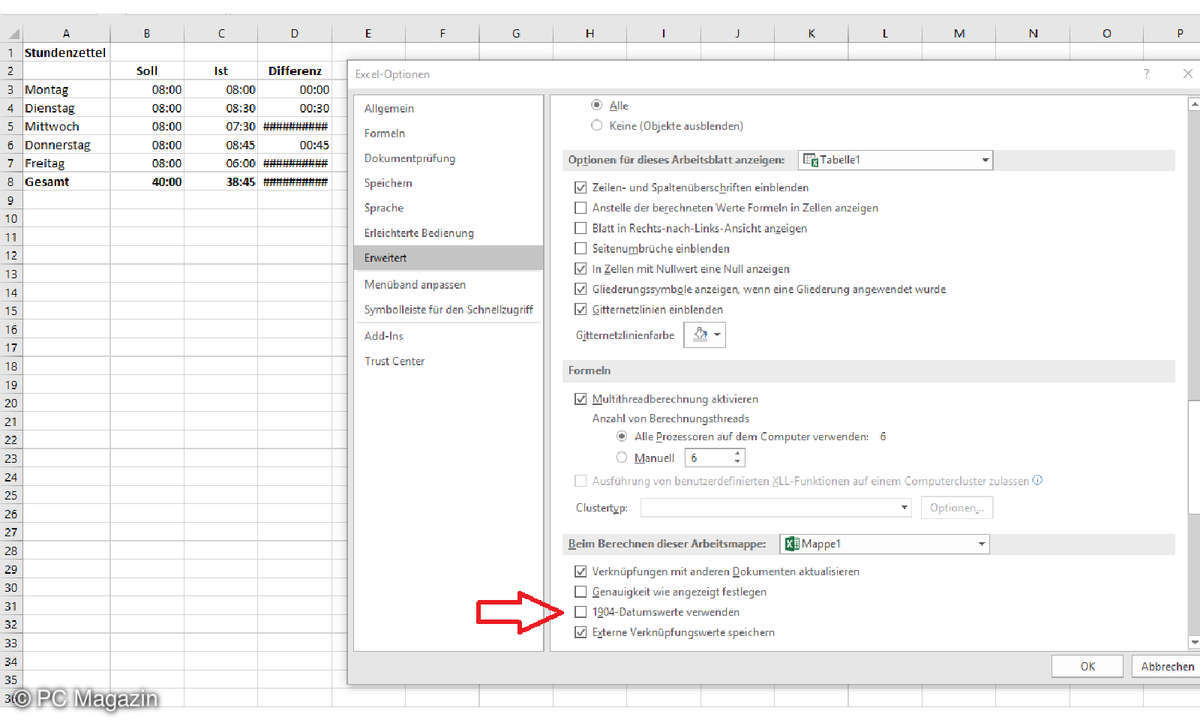Select the 40:00 total cell
This screenshot has height=720, width=1200.
147,182
